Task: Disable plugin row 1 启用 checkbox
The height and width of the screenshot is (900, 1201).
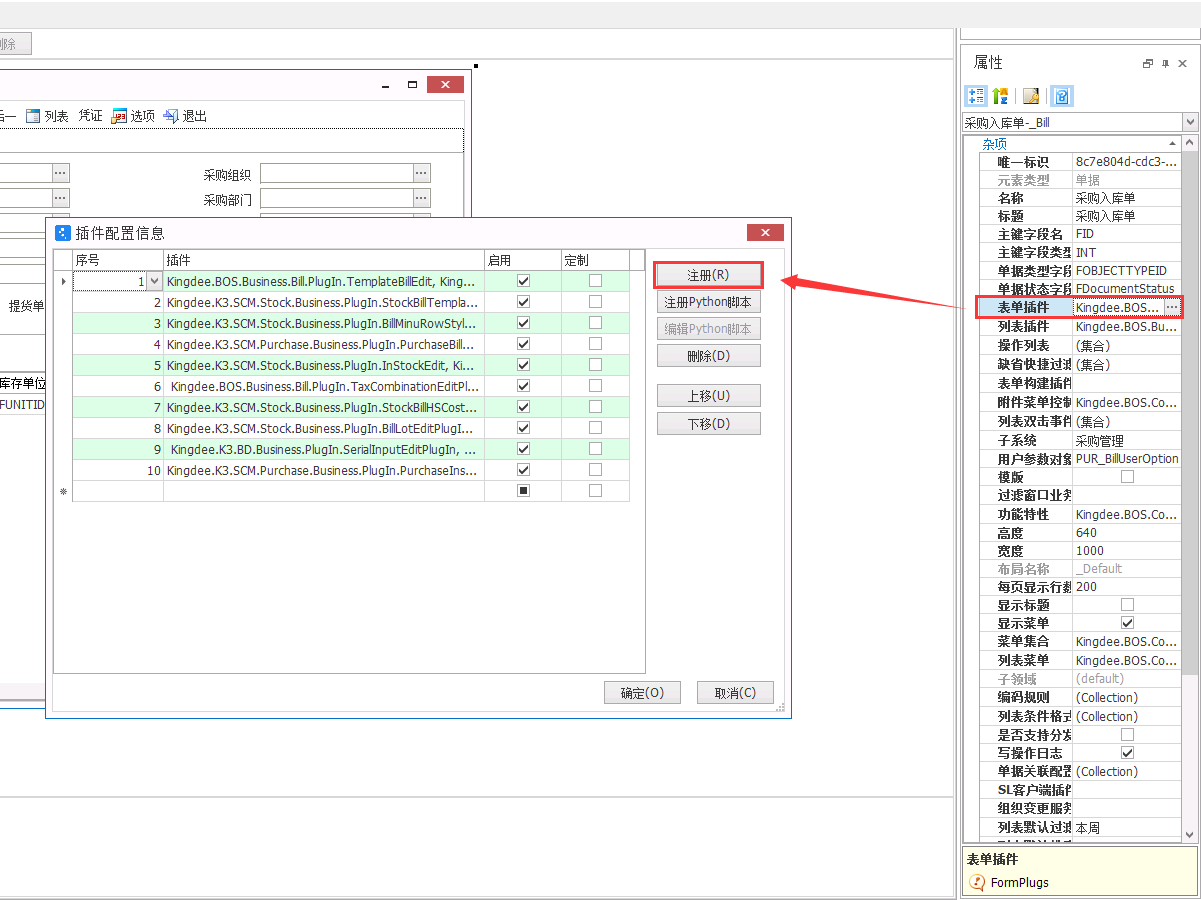Action: click(523, 281)
